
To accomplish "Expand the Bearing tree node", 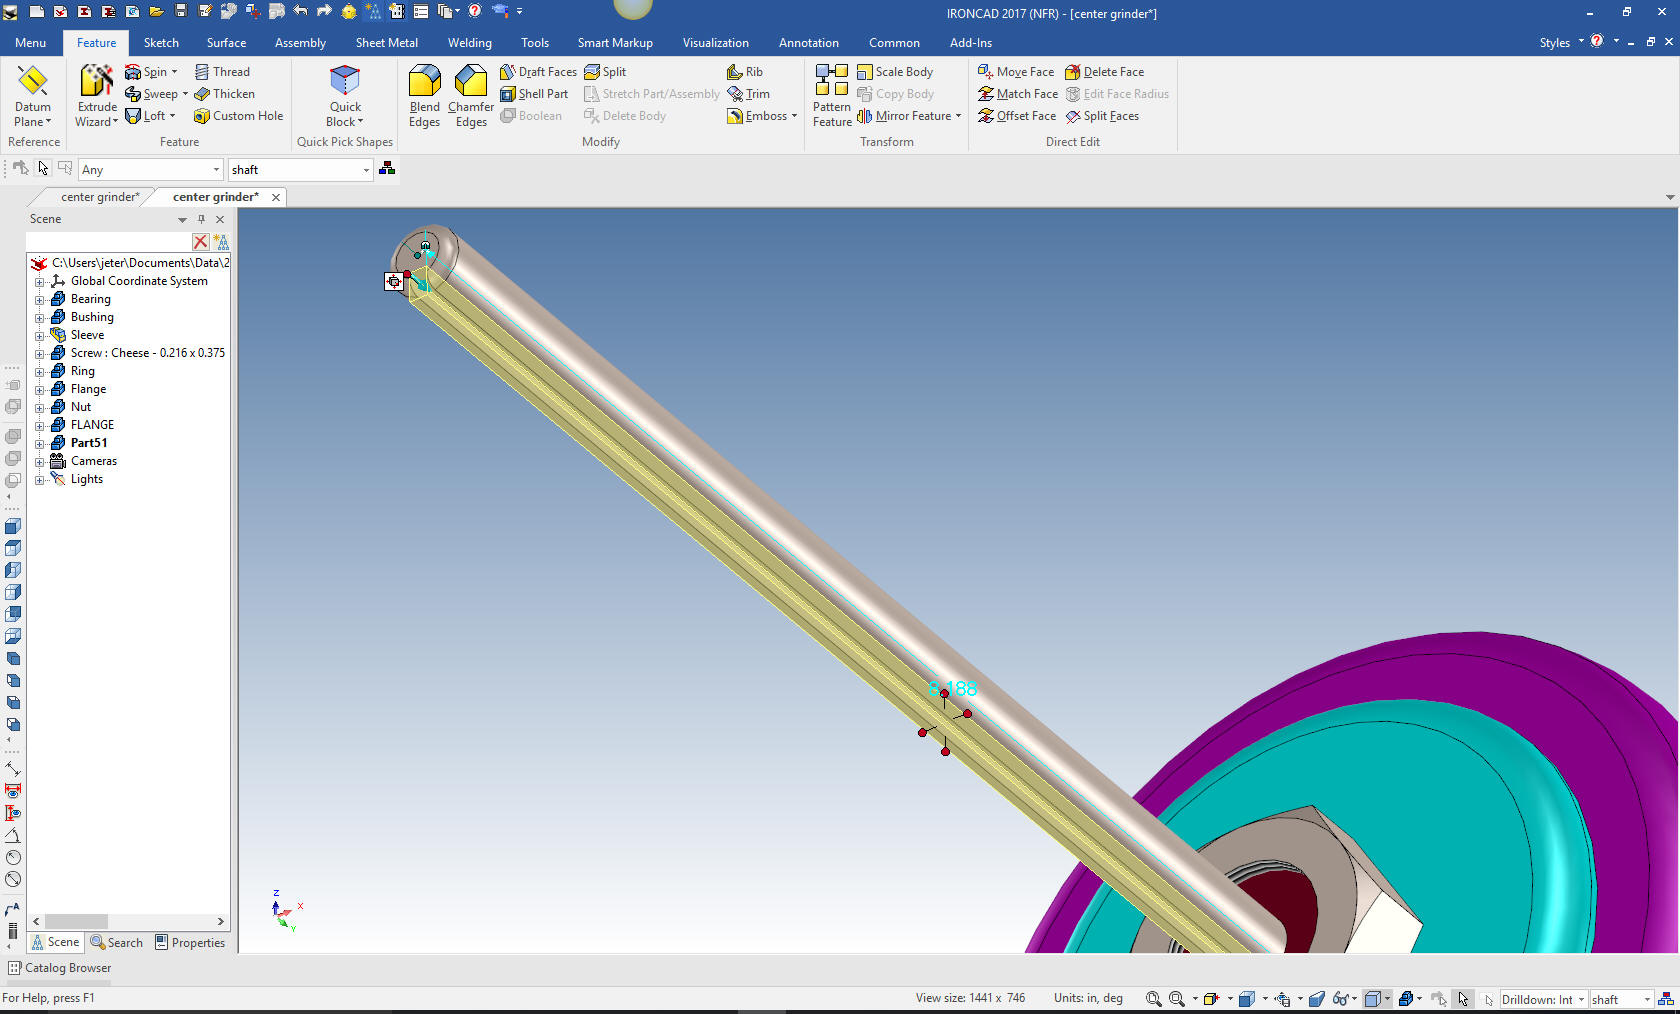I will click(x=40, y=300).
